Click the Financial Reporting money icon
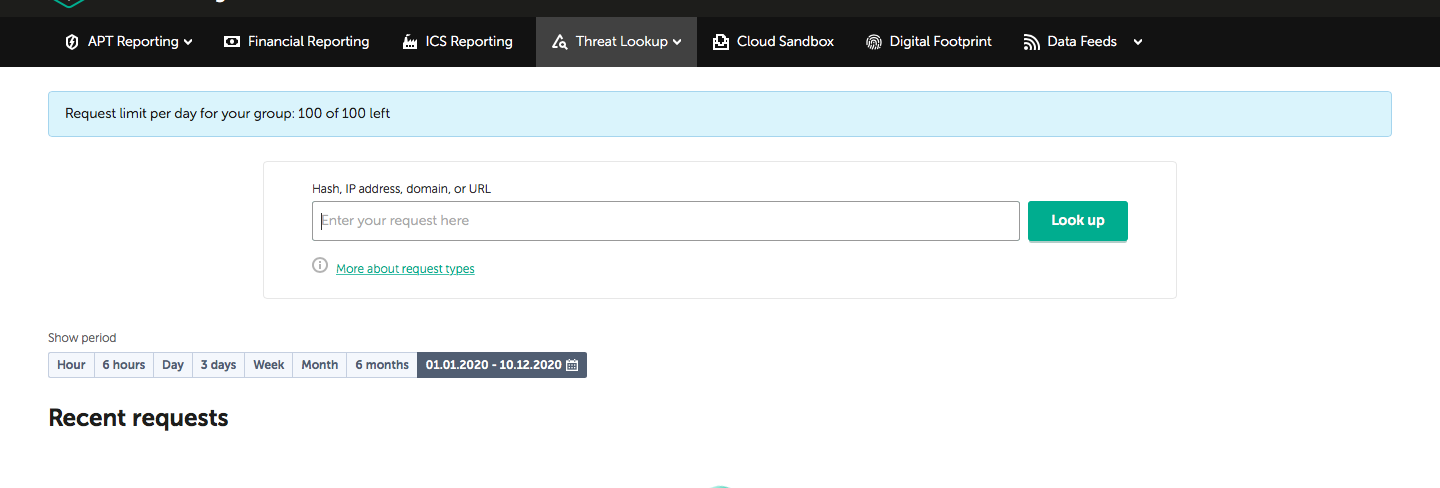This screenshot has height=488, width=1440. pyautogui.click(x=232, y=42)
